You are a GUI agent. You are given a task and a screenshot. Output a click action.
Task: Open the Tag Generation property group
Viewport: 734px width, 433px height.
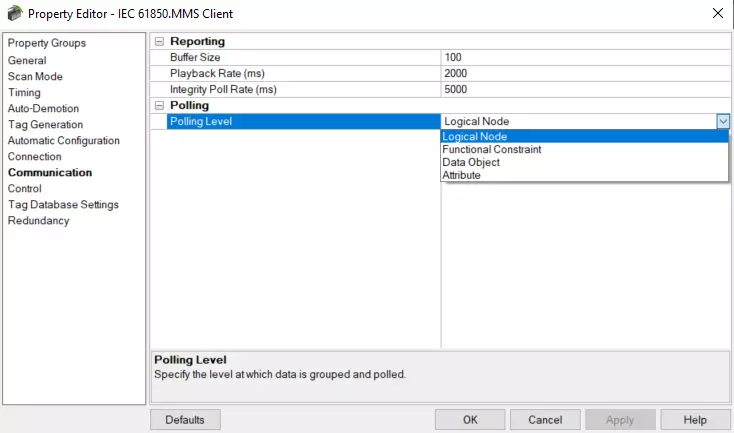45,125
